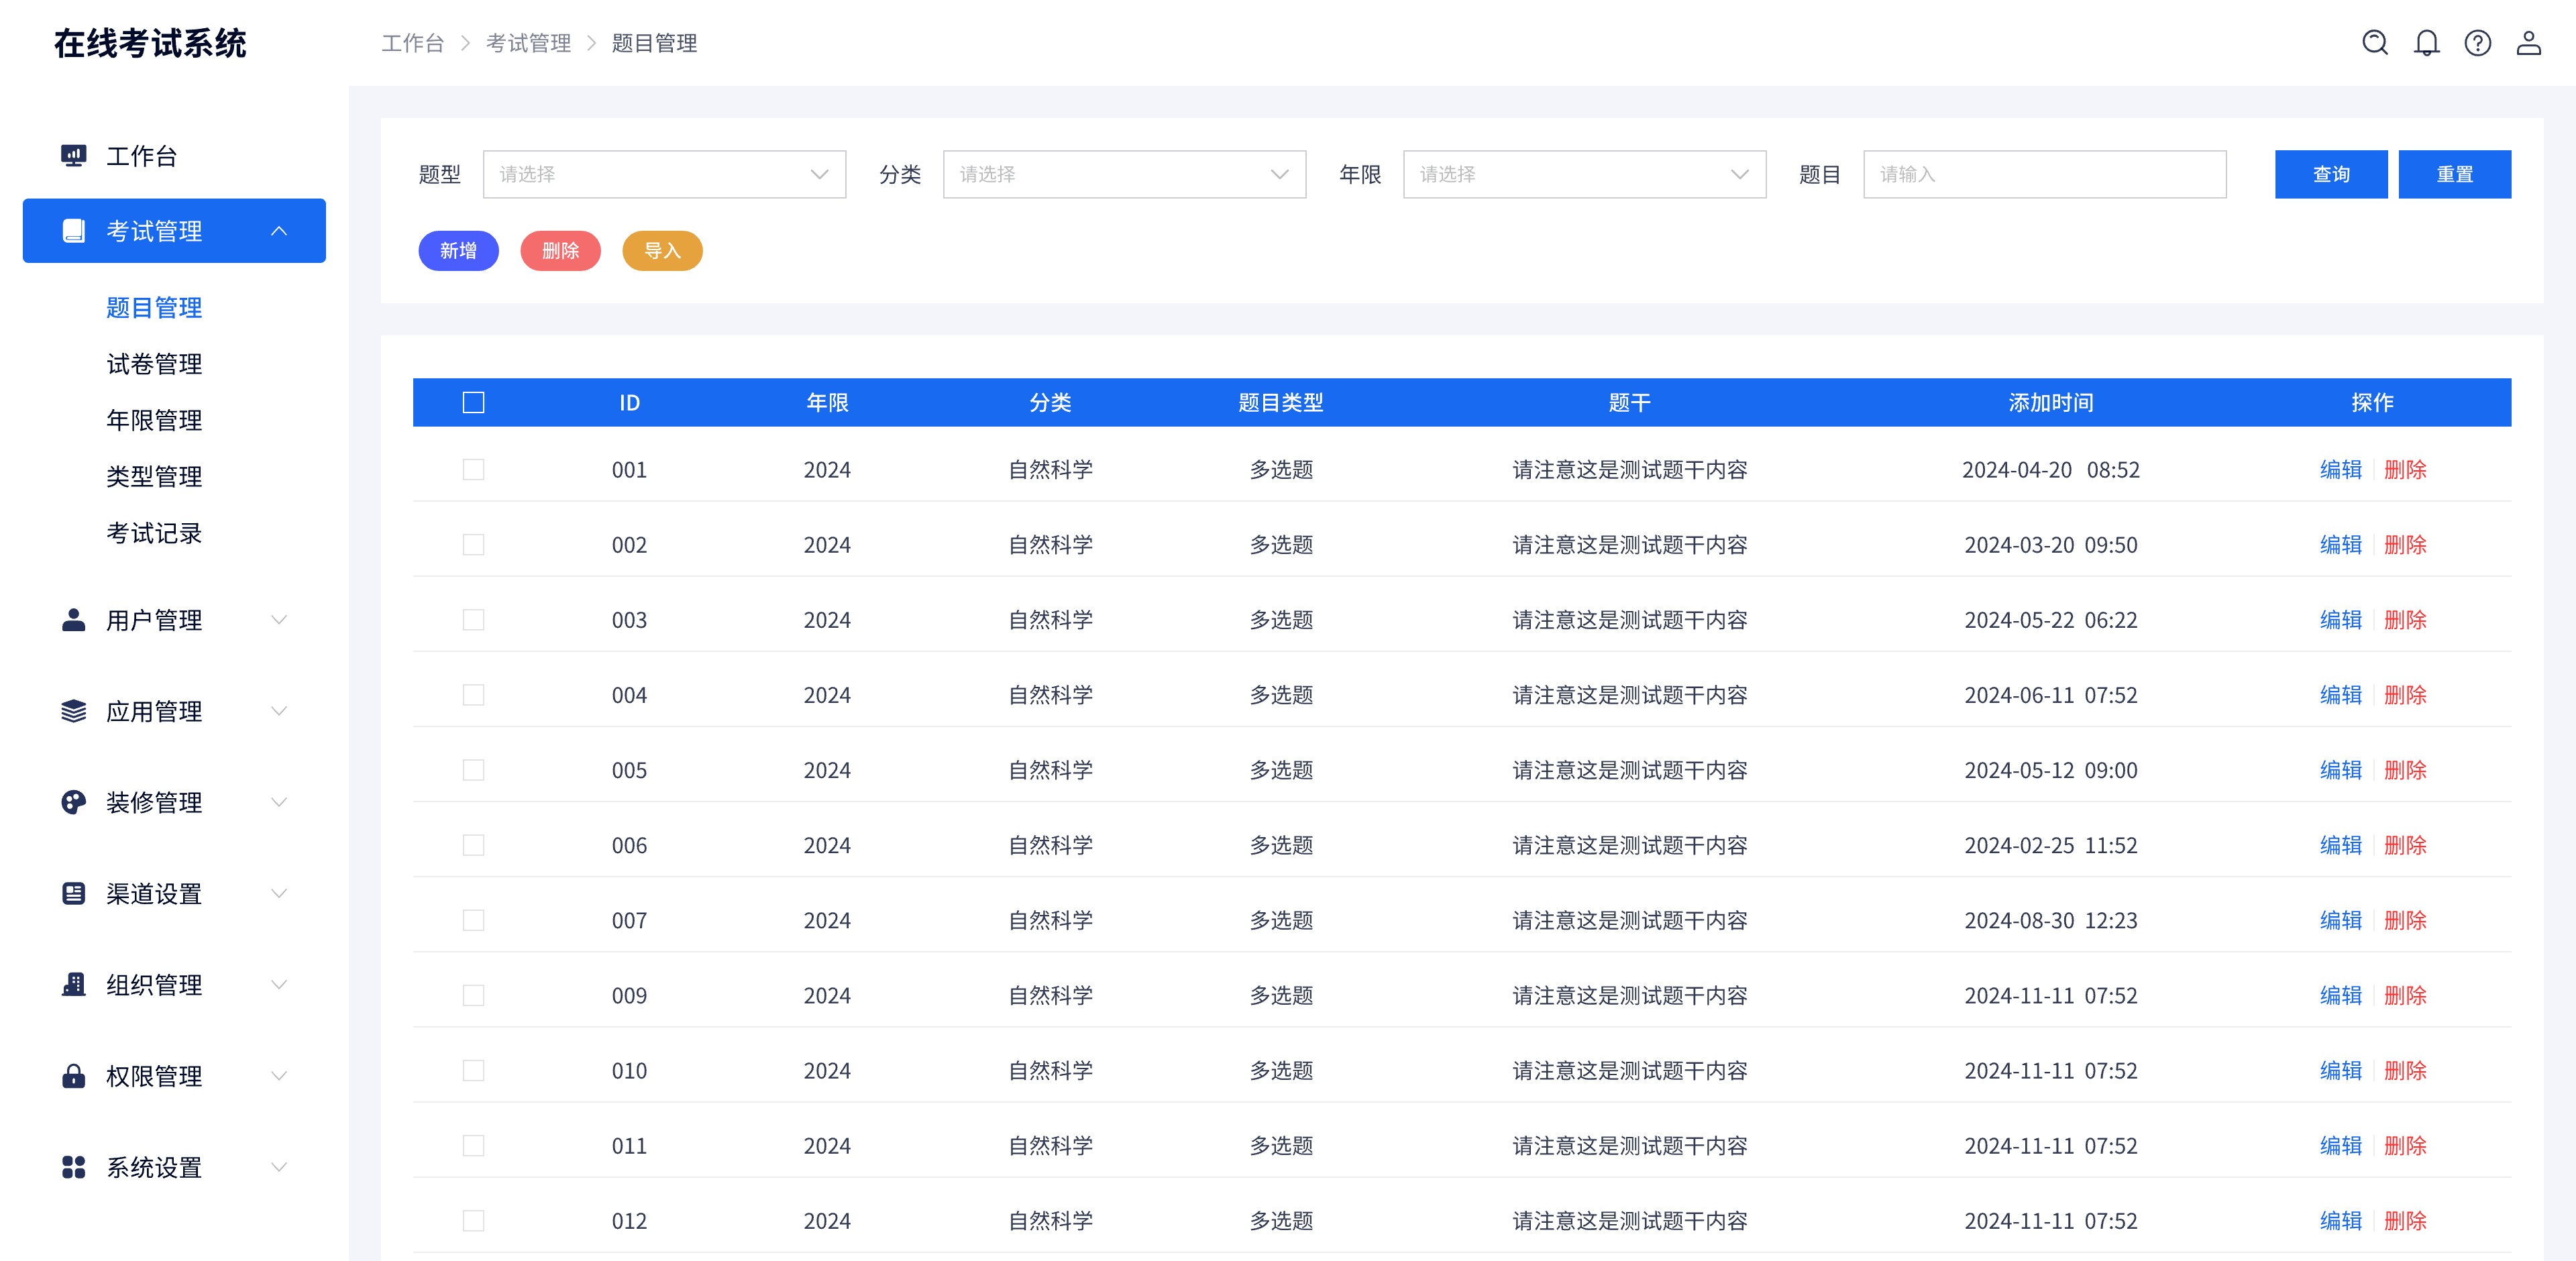Open the 分类 dropdown selector
2576x1261 pixels.
point(1123,174)
